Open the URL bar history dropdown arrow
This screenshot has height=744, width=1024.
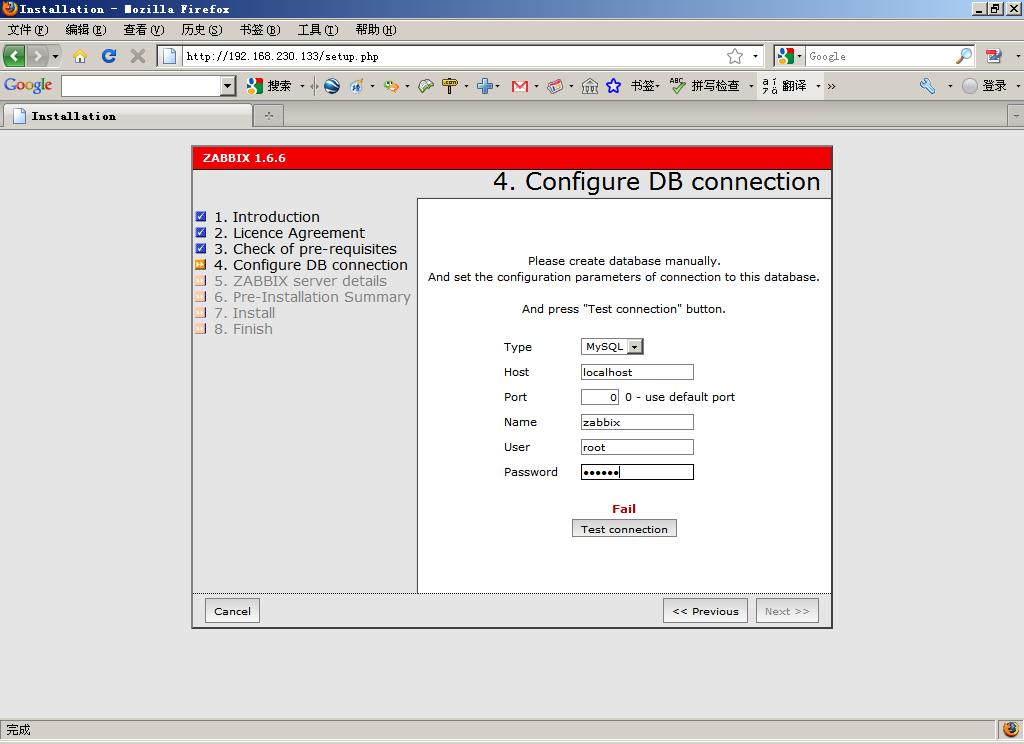[x=755, y=56]
